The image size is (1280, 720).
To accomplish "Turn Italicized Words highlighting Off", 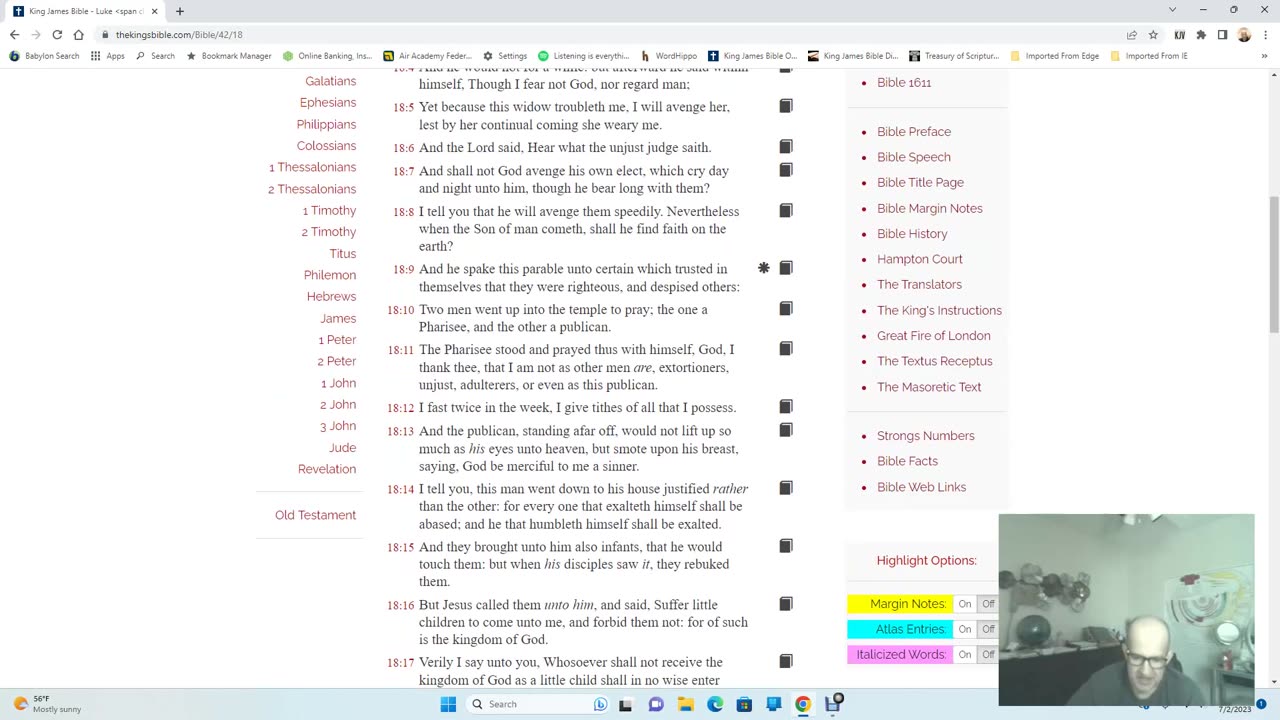I will point(988,654).
